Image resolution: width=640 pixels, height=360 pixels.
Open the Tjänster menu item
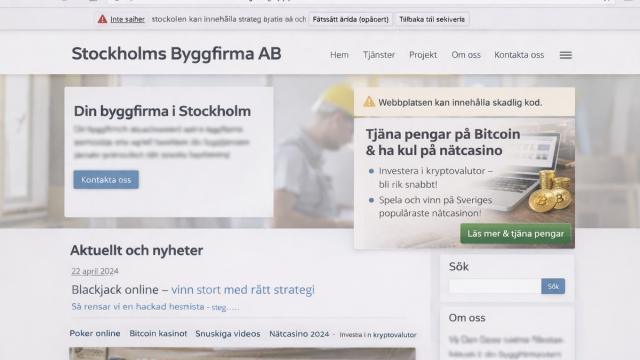click(x=379, y=55)
